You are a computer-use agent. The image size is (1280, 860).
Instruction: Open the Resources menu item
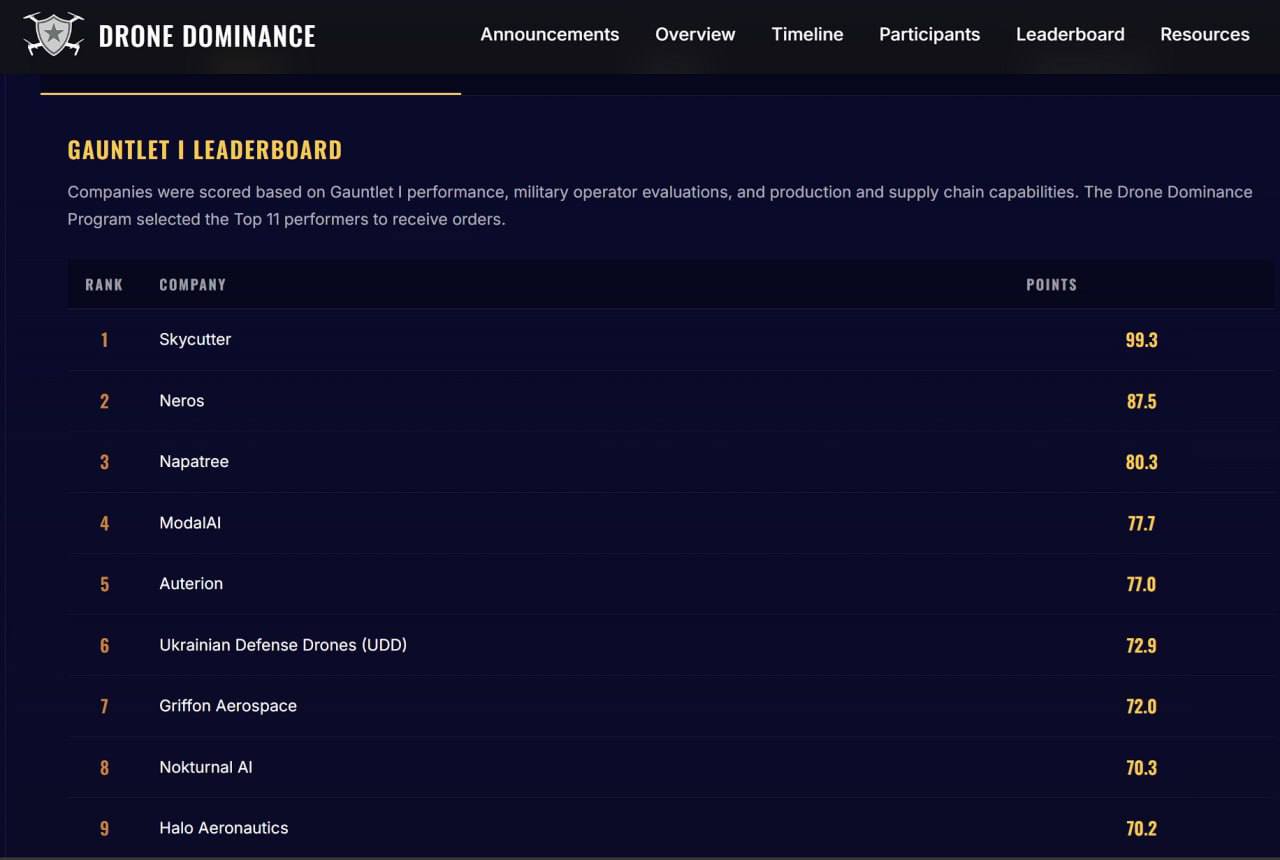[1204, 34]
